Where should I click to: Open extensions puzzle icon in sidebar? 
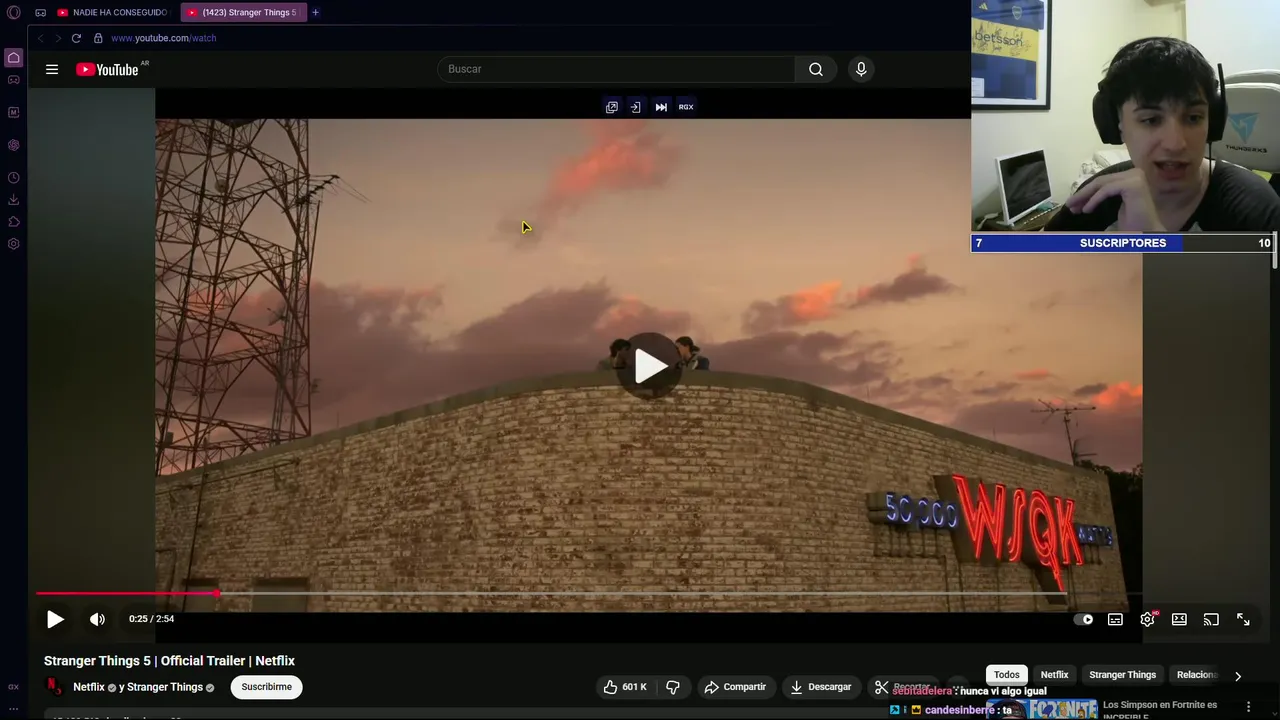pos(13,222)
